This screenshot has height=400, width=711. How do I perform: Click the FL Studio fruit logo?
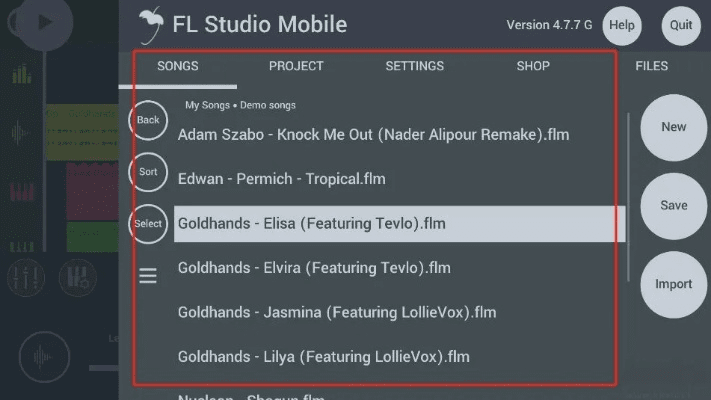(150, 24)
